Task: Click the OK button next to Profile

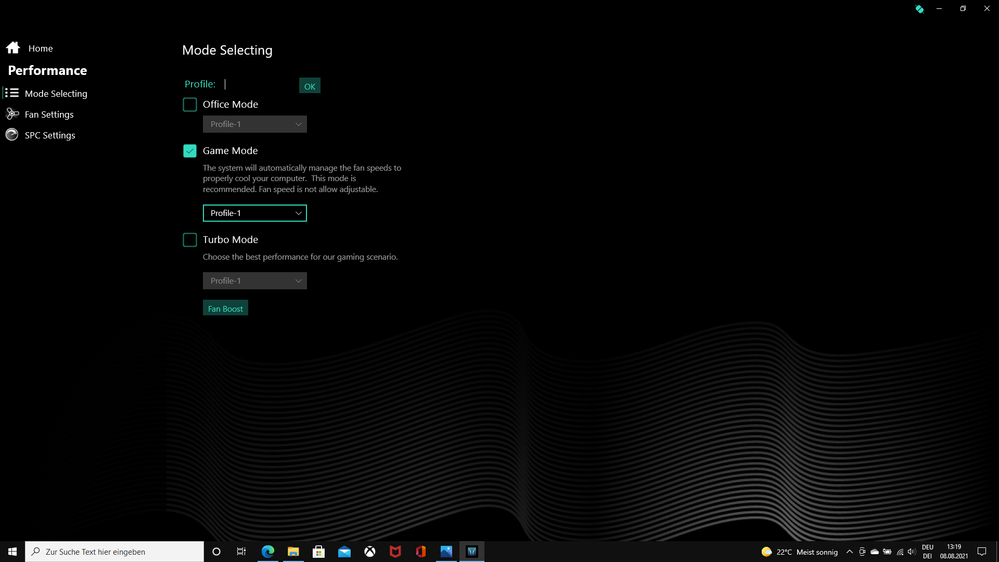Action: [x=310, y=86]
